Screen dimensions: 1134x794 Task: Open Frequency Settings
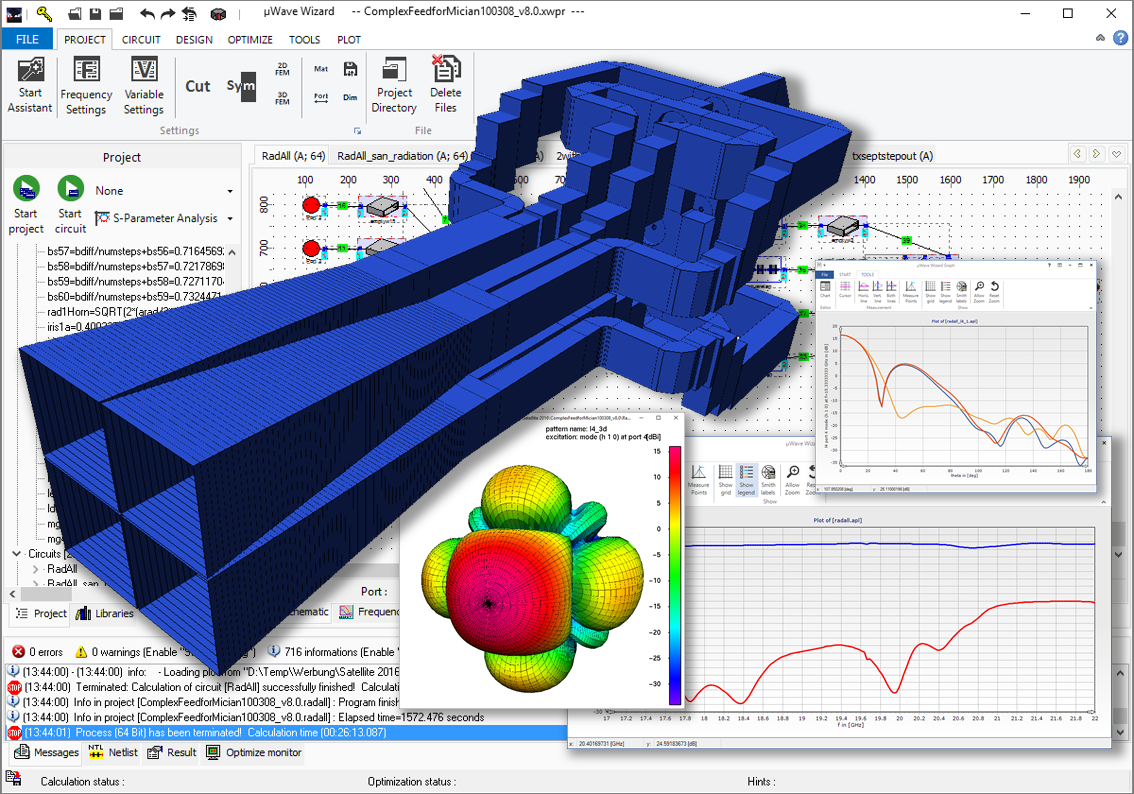tap(86, 86)
